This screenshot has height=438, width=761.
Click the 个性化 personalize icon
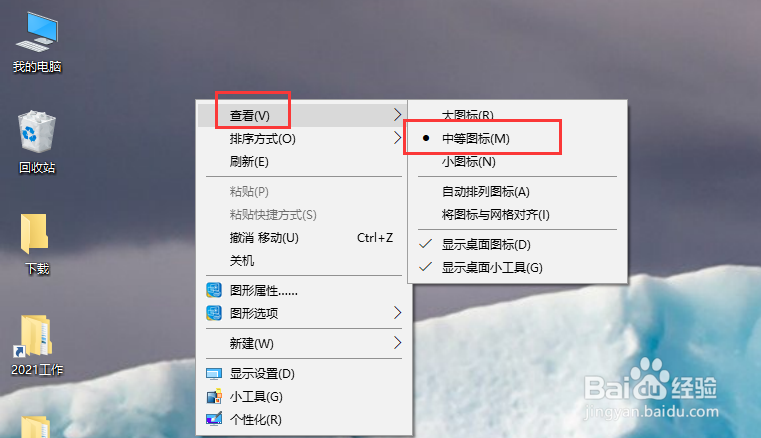[x=214, y=419]
